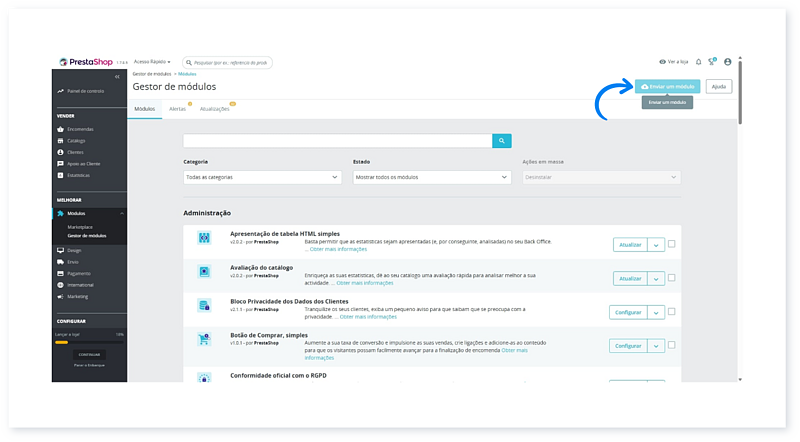Click the Avaliação do catálogo module icon
This screenshot has width=800, height=442.
(204, 271)
